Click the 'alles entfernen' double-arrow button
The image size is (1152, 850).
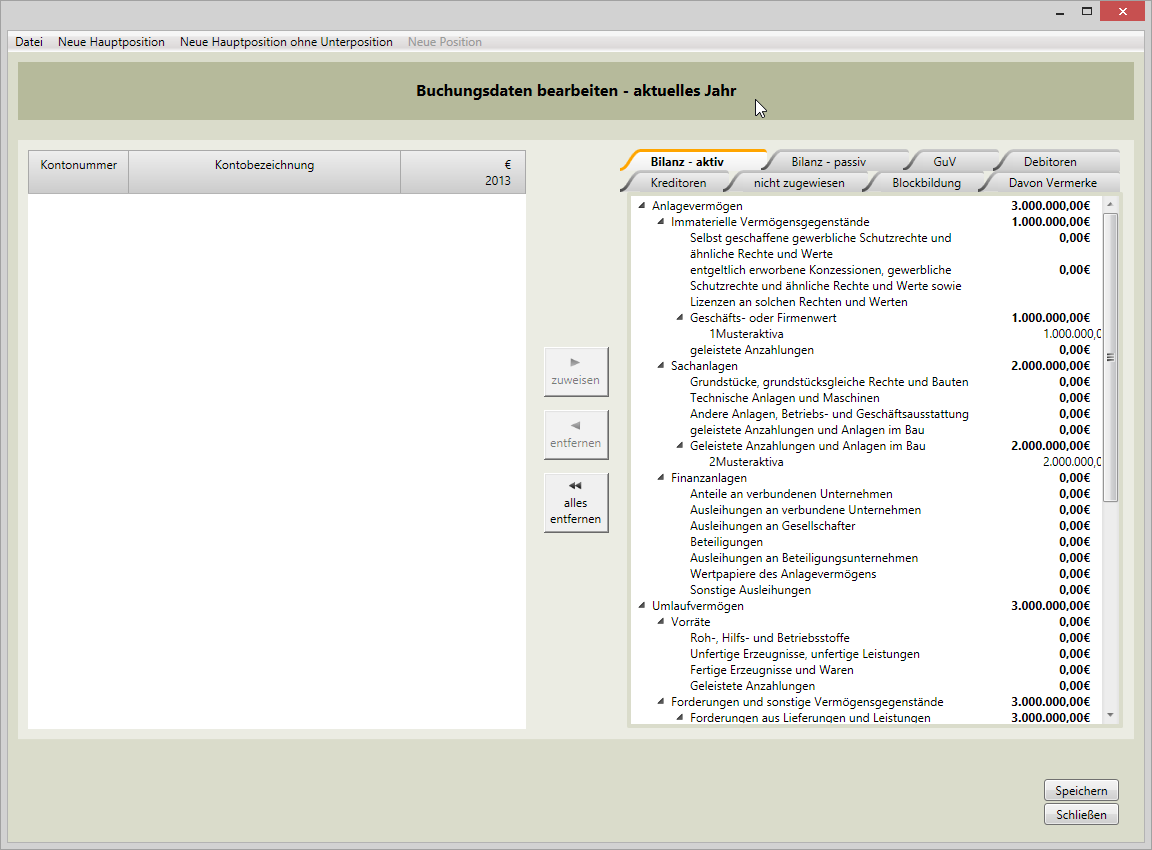[x=575, y=503]
